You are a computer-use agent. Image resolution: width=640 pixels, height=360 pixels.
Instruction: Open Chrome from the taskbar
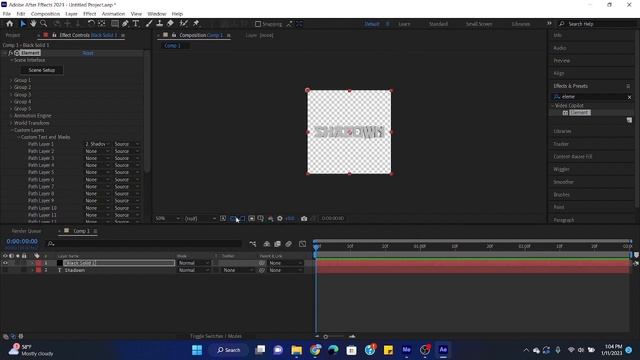[315, 350]
